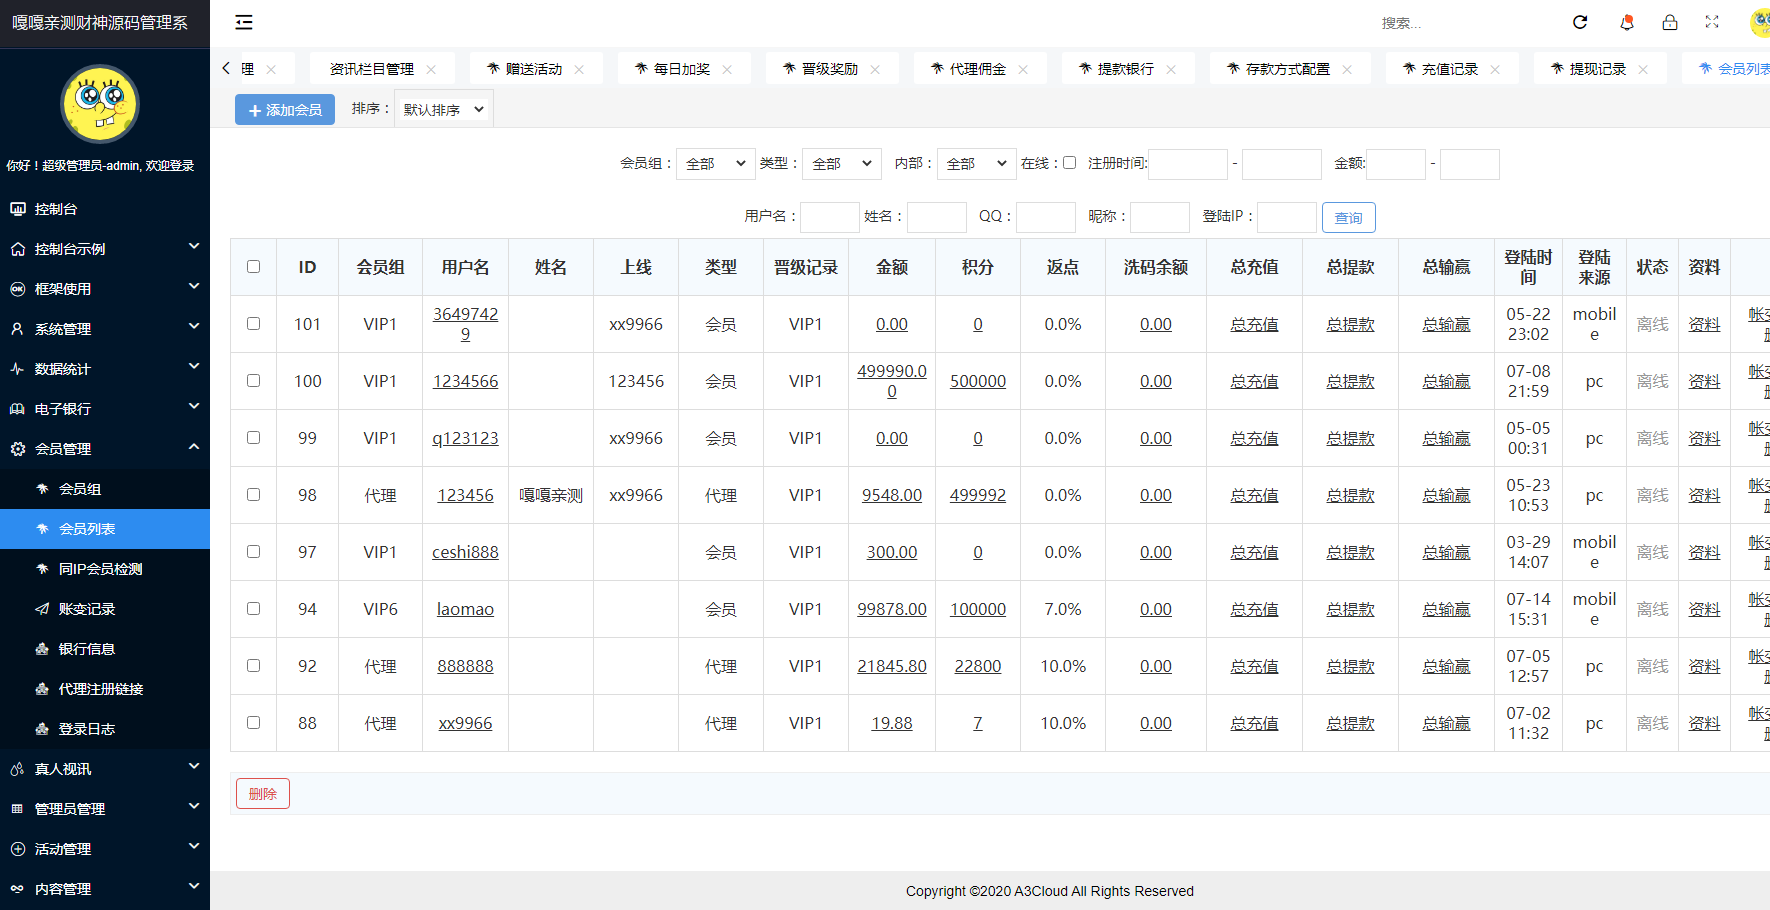Enable the 在线 online filter checkbox
The image size is (1770, 910).
pos(1069,163)
